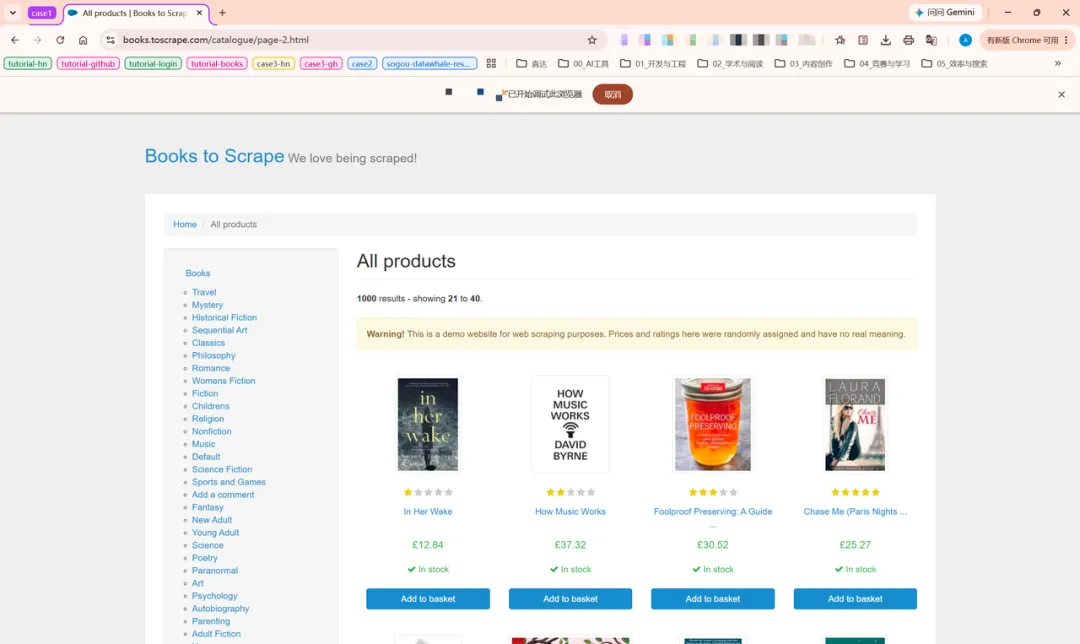Open the Science Fiction category link
This screenshot has height=644, width=1080.
(x=222, y=469)
